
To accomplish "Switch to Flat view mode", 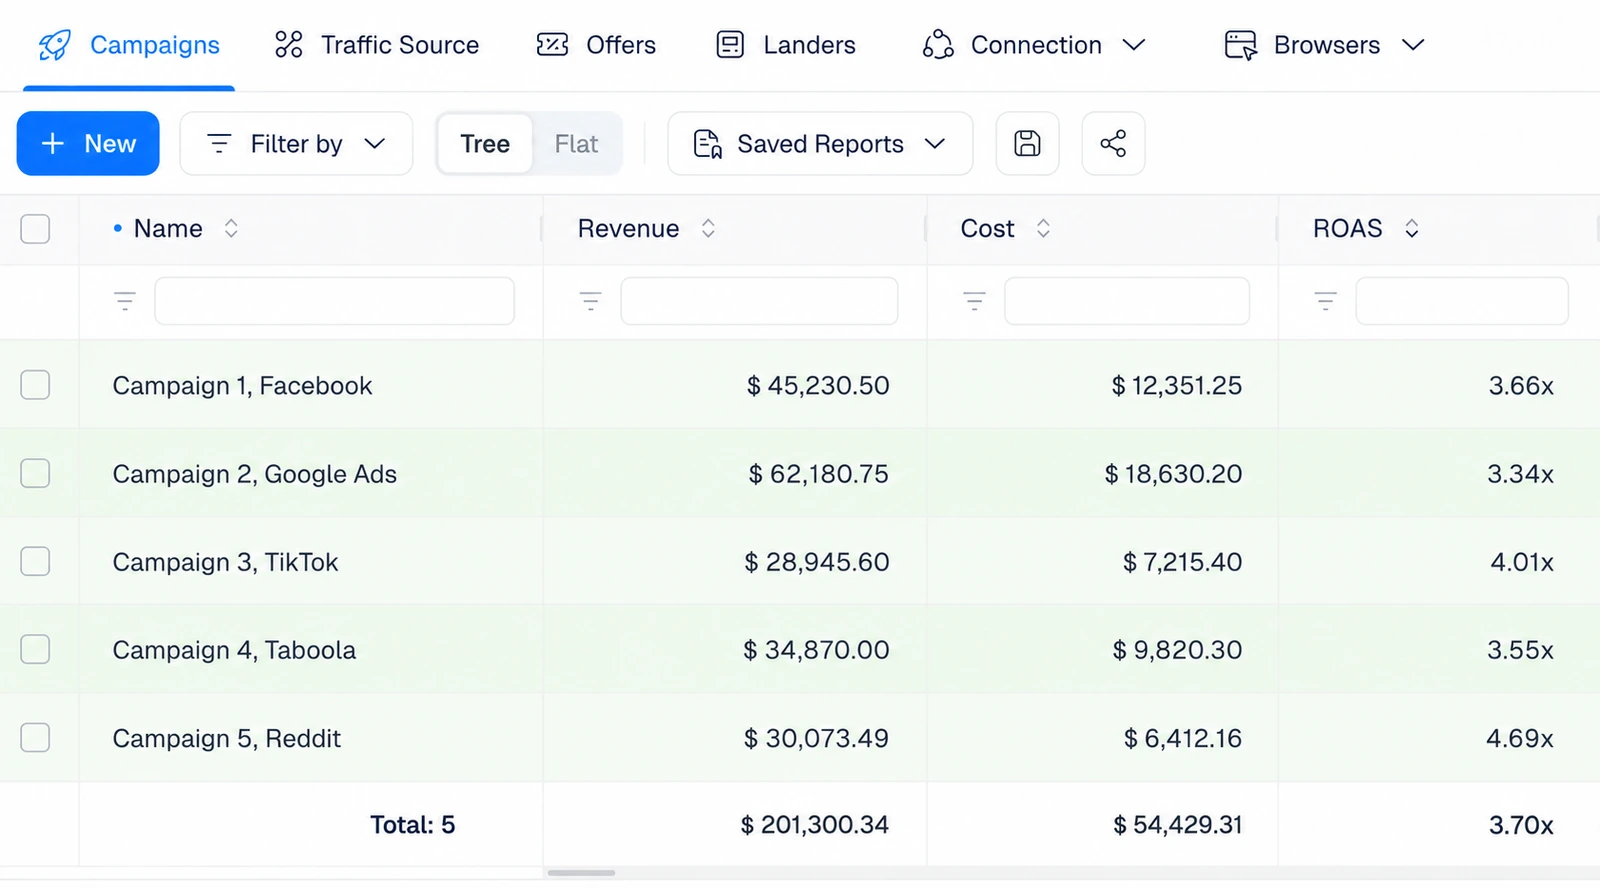I will (577, 144).
